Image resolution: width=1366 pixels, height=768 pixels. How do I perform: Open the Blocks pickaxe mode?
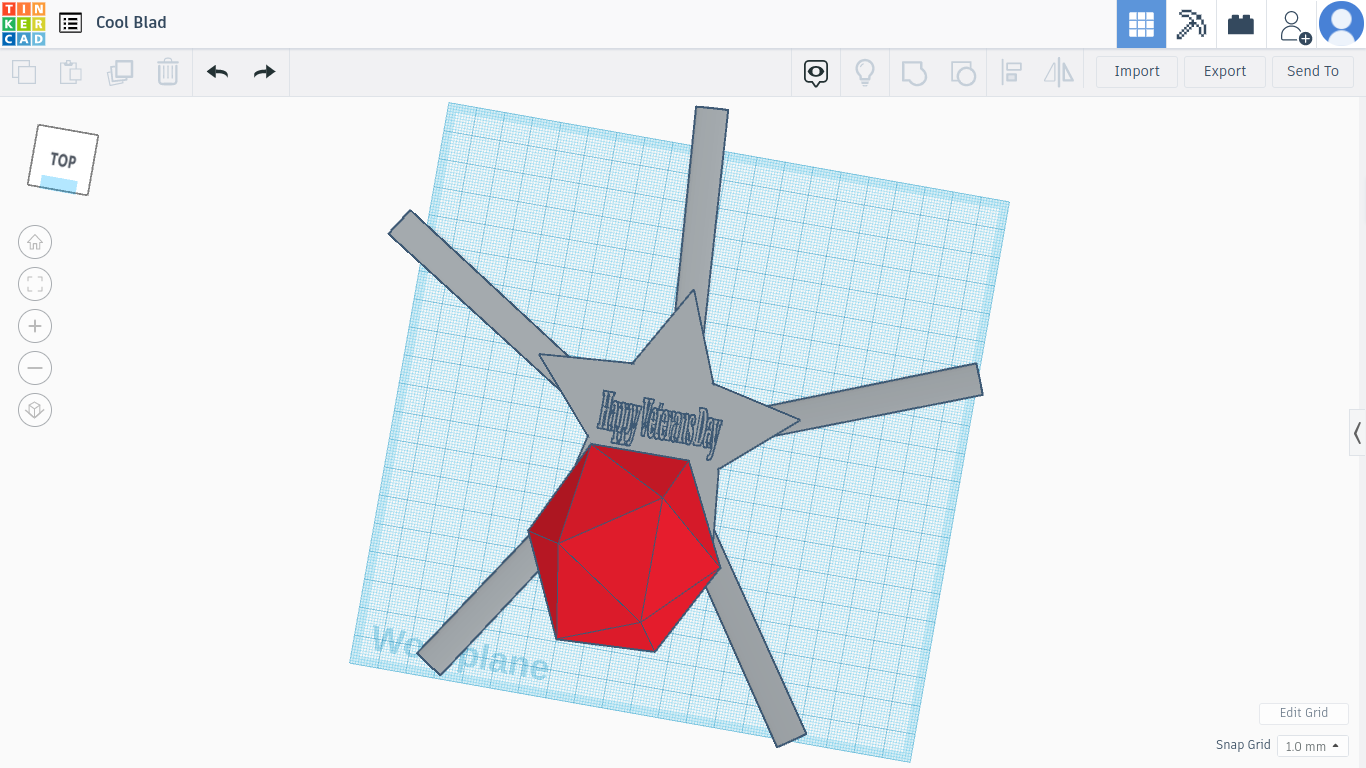tap(1191, 24)
